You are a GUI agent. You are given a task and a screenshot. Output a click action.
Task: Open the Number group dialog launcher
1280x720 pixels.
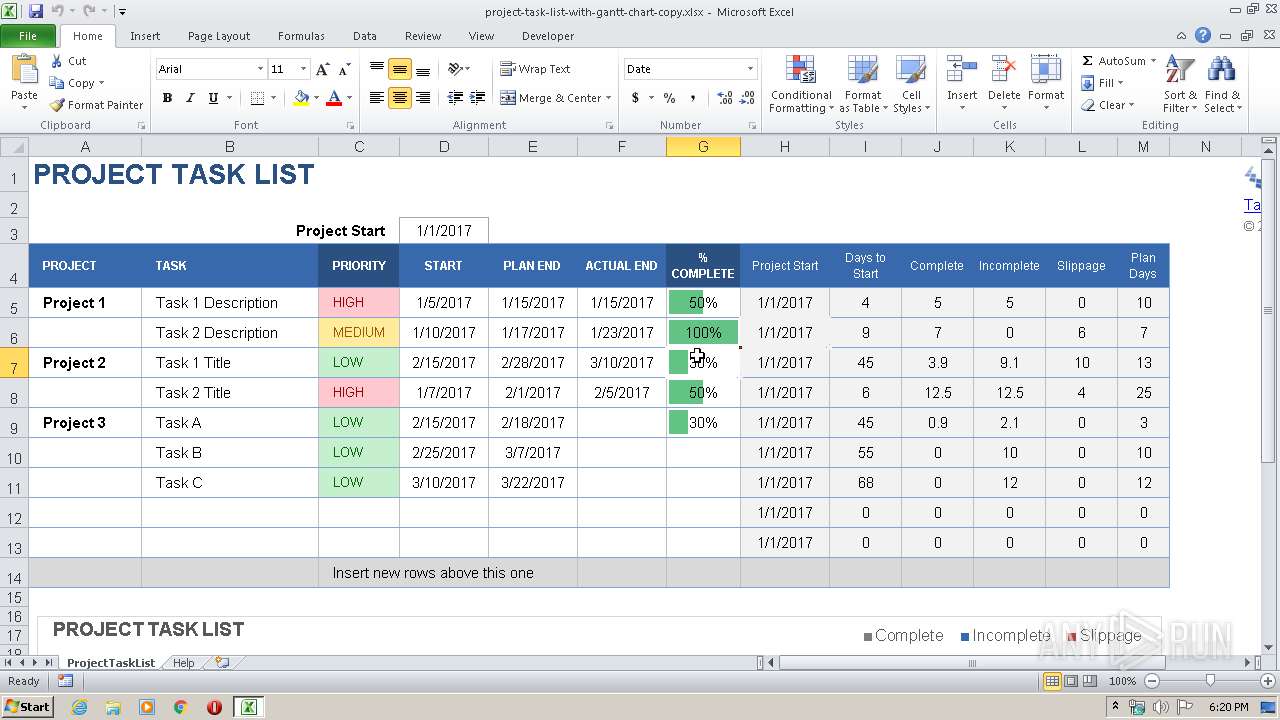750,126
